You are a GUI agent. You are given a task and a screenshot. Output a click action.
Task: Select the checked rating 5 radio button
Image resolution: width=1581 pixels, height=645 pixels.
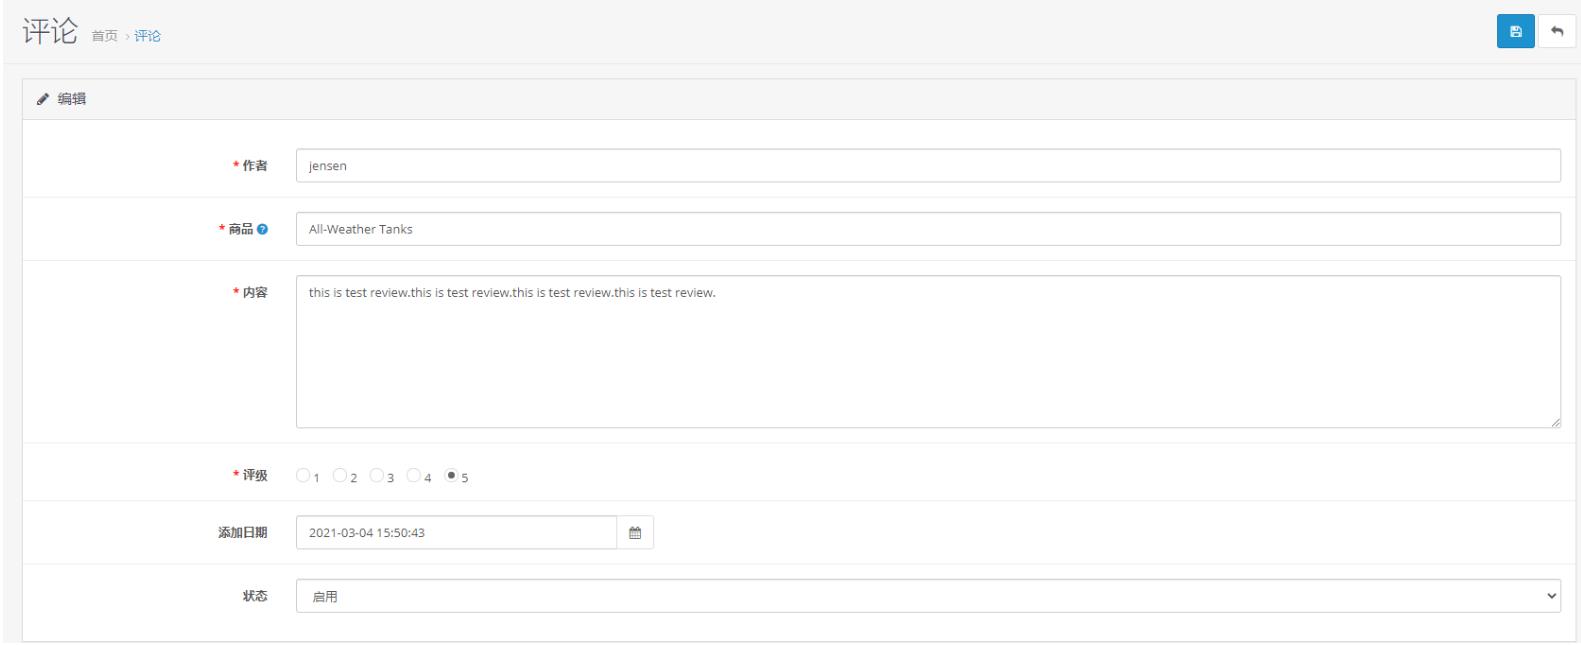point(451,476)
